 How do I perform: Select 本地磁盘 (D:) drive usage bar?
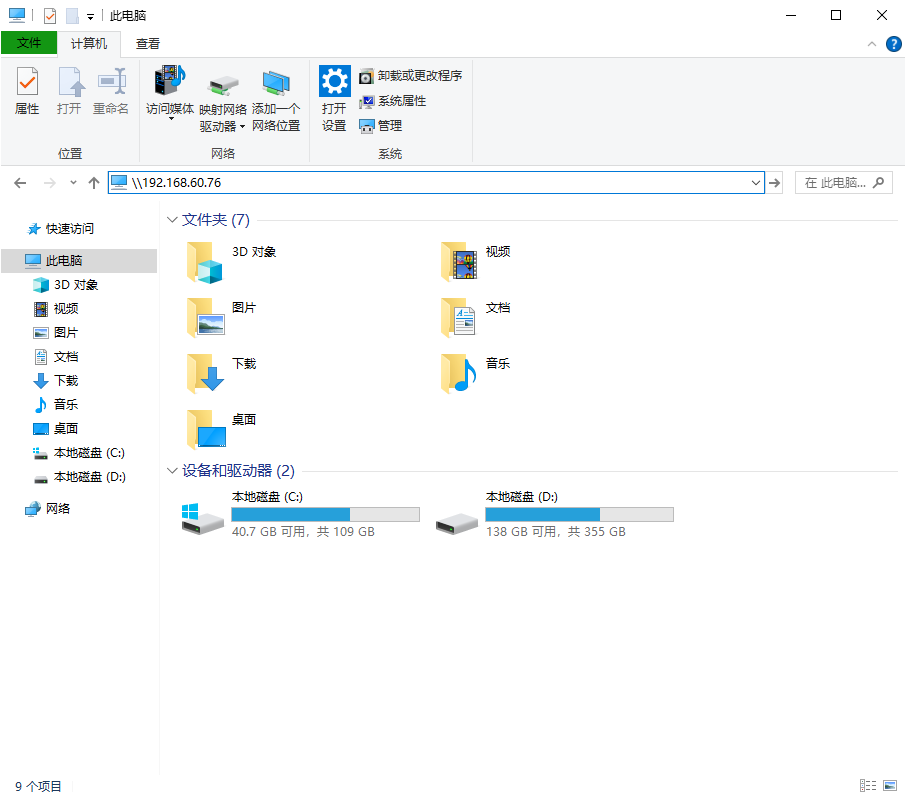click(x=579, y=514)
